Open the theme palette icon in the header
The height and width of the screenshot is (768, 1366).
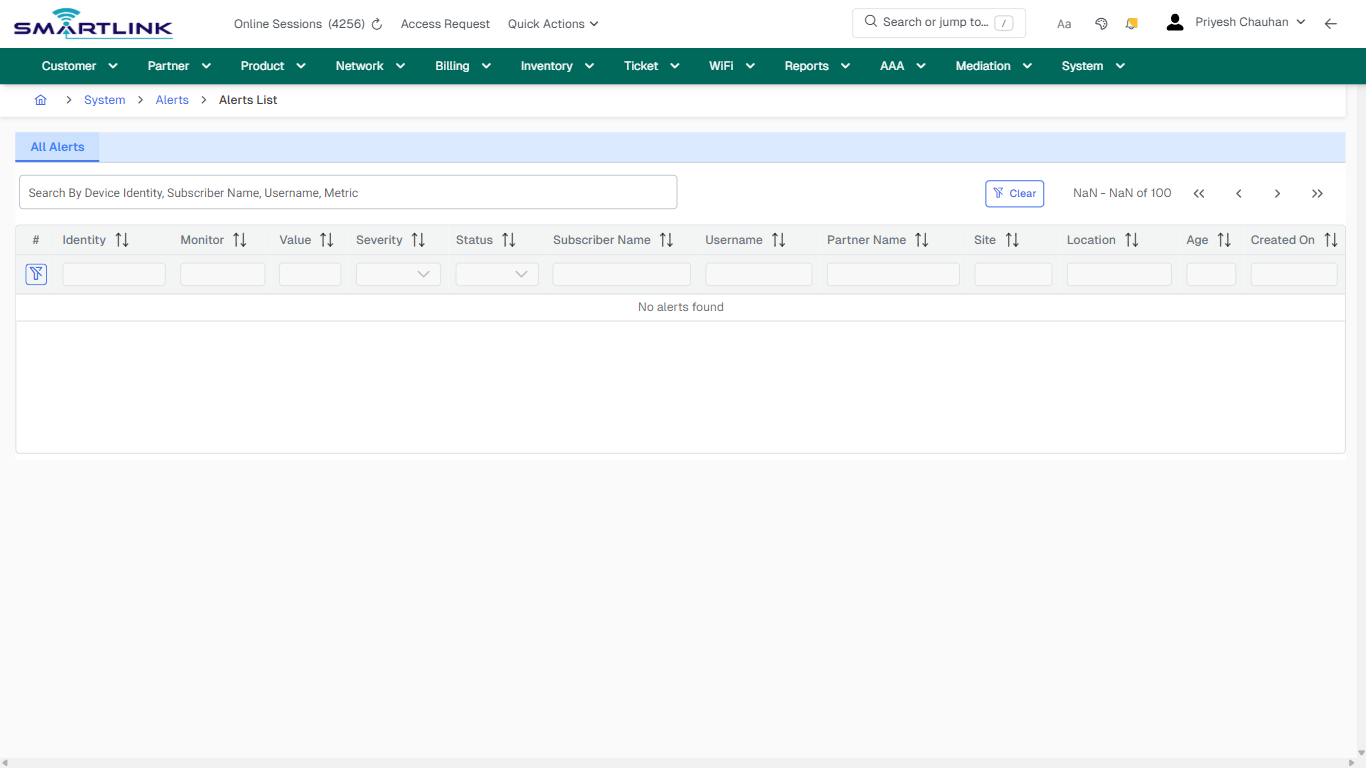[x=1101, y=23]
